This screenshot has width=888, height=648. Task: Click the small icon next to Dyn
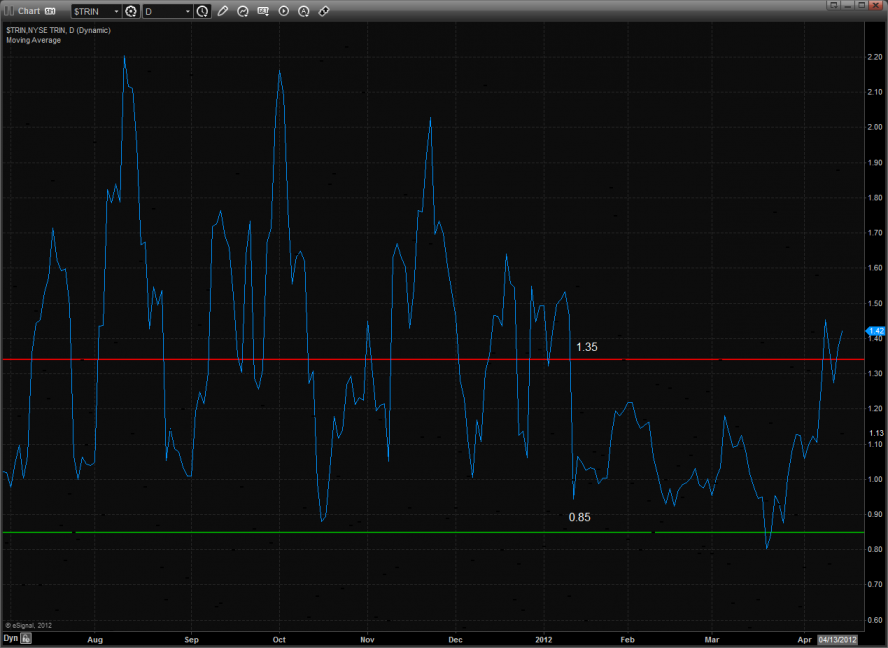tap(25, 637)
